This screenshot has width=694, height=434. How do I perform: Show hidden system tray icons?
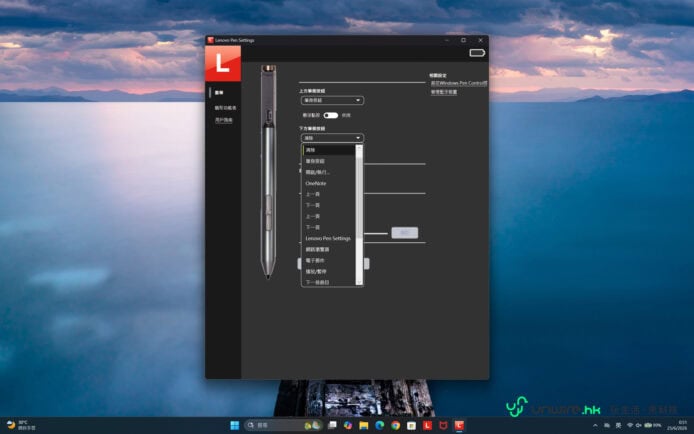click(595, 425)
